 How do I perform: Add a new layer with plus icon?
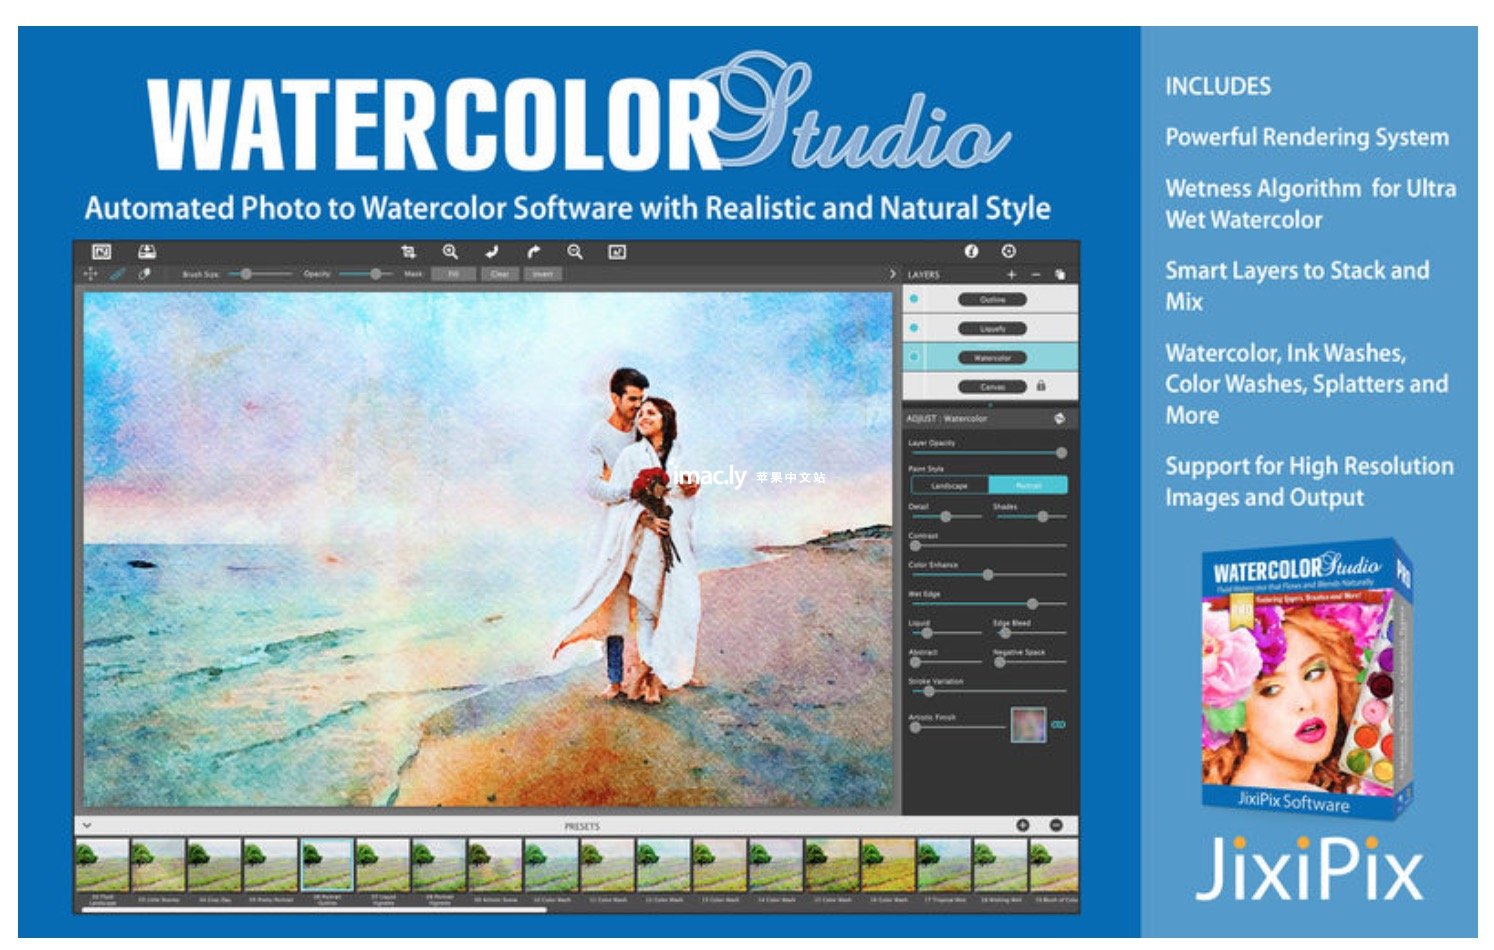pyautogui.click(x=1011, y=274)
